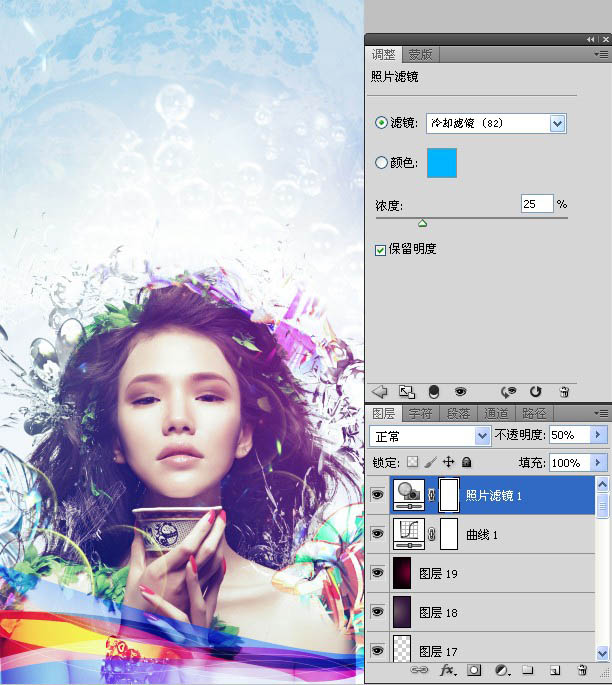612x685 pixels.
Task: Click the blue filter color swatch
Action: pyautogui.click(x=442, y=163)
